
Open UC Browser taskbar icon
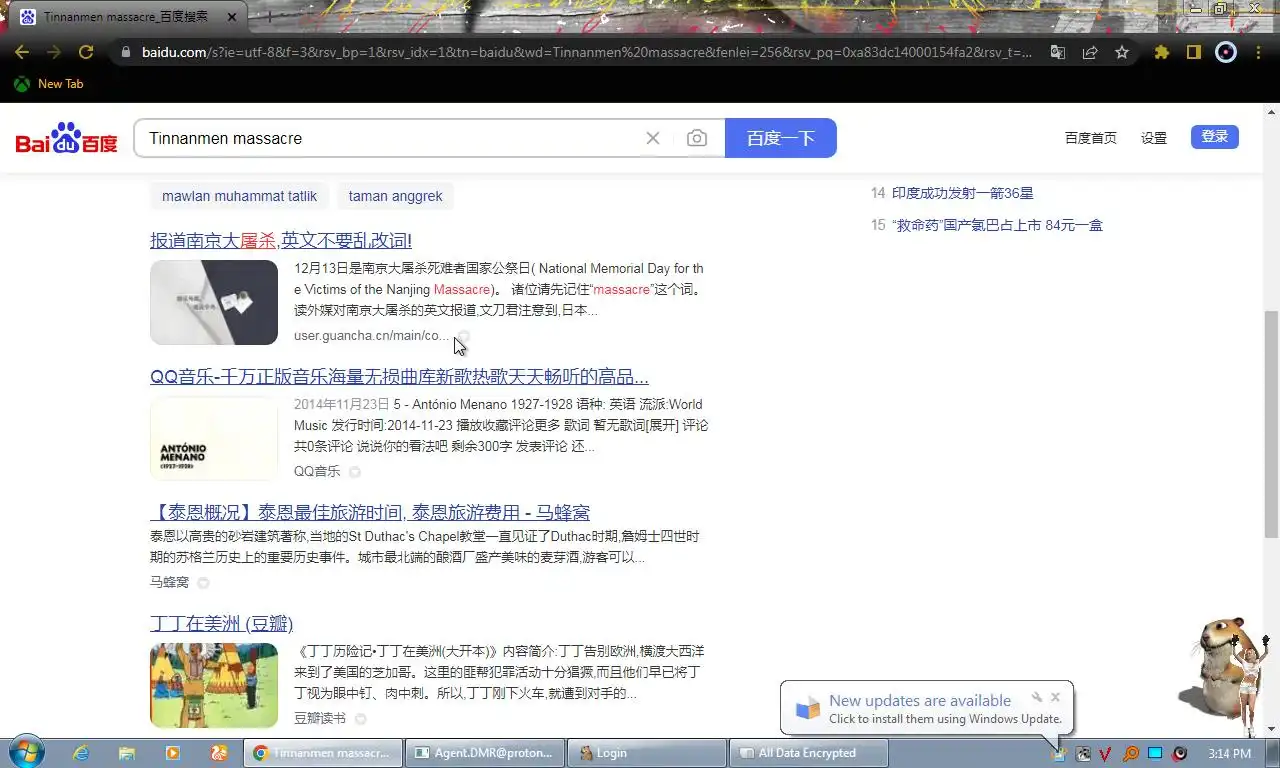click(x=218, y=753)
